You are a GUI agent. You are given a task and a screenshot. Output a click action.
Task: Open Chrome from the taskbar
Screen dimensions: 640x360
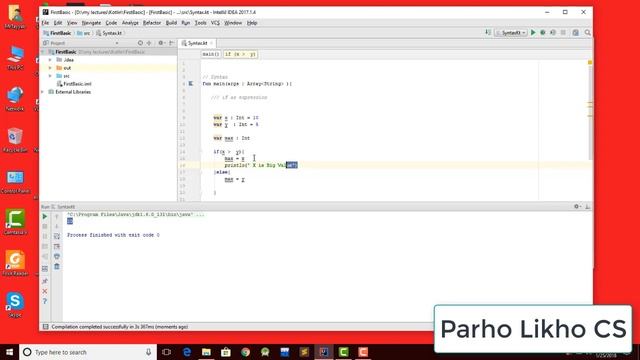(x=245, y=352)
